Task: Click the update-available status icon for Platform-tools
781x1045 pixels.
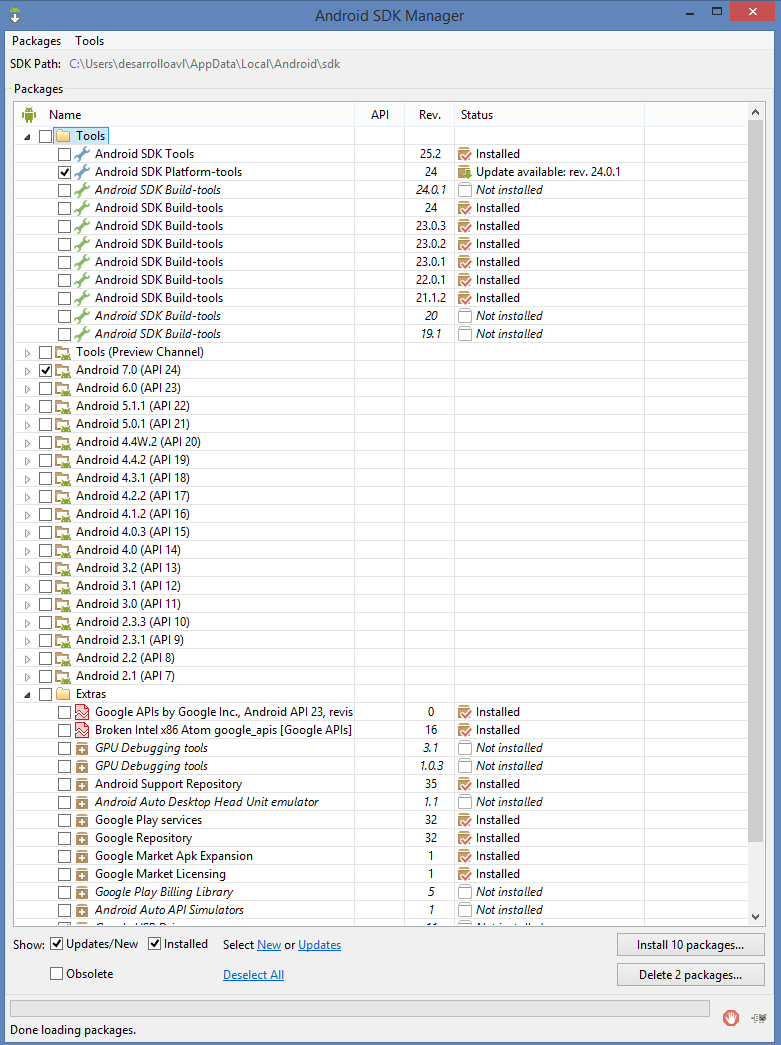Action: point(465,172)
